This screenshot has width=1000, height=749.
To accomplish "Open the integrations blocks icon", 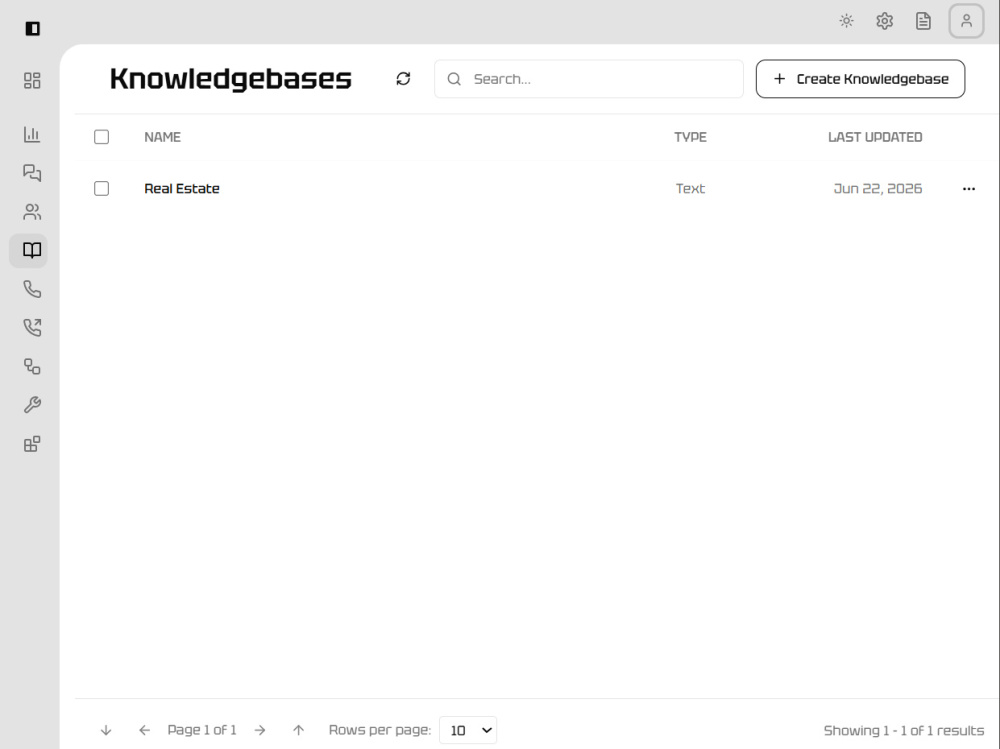I will [32, 443].
